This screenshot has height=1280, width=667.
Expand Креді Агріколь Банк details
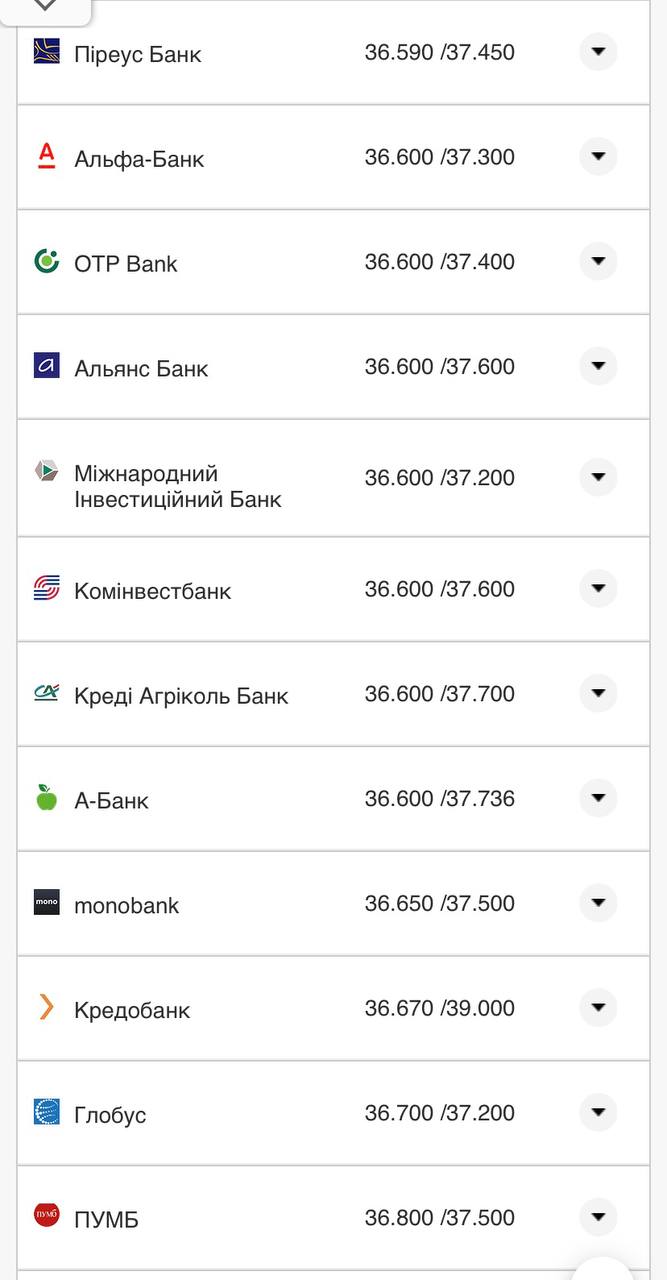598,693
